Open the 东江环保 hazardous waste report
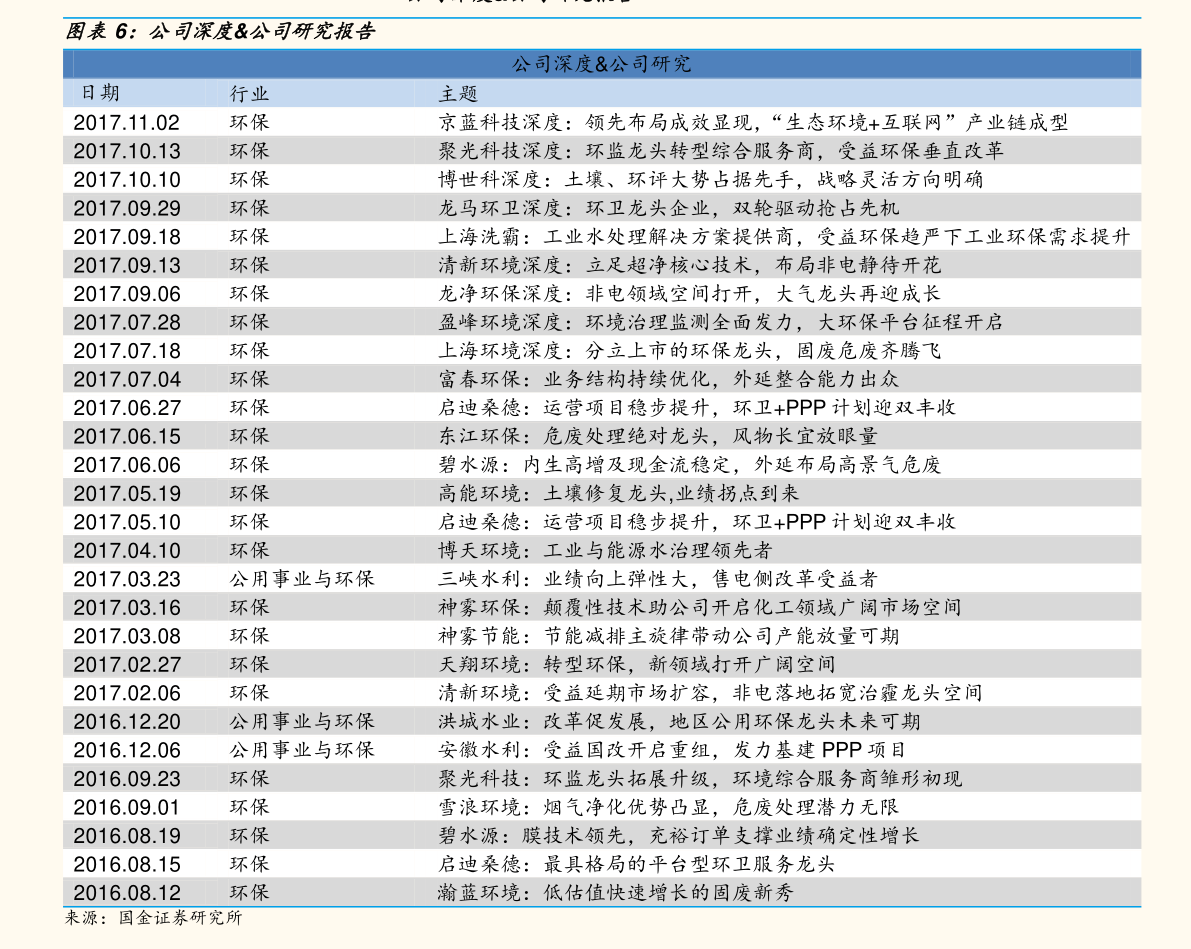Screen dimensions: 1191x949 pyautogui.click(x=658, y=436)
